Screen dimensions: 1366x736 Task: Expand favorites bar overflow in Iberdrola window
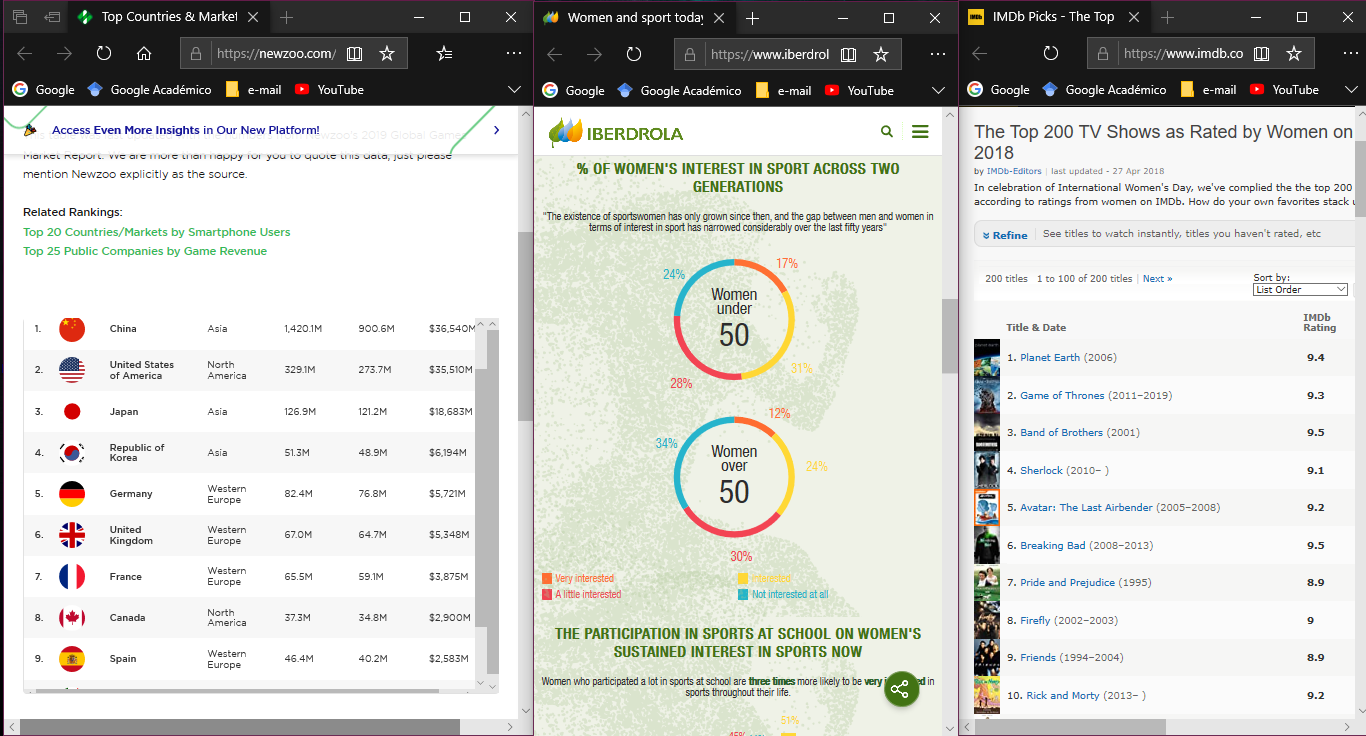pos(938,90)
